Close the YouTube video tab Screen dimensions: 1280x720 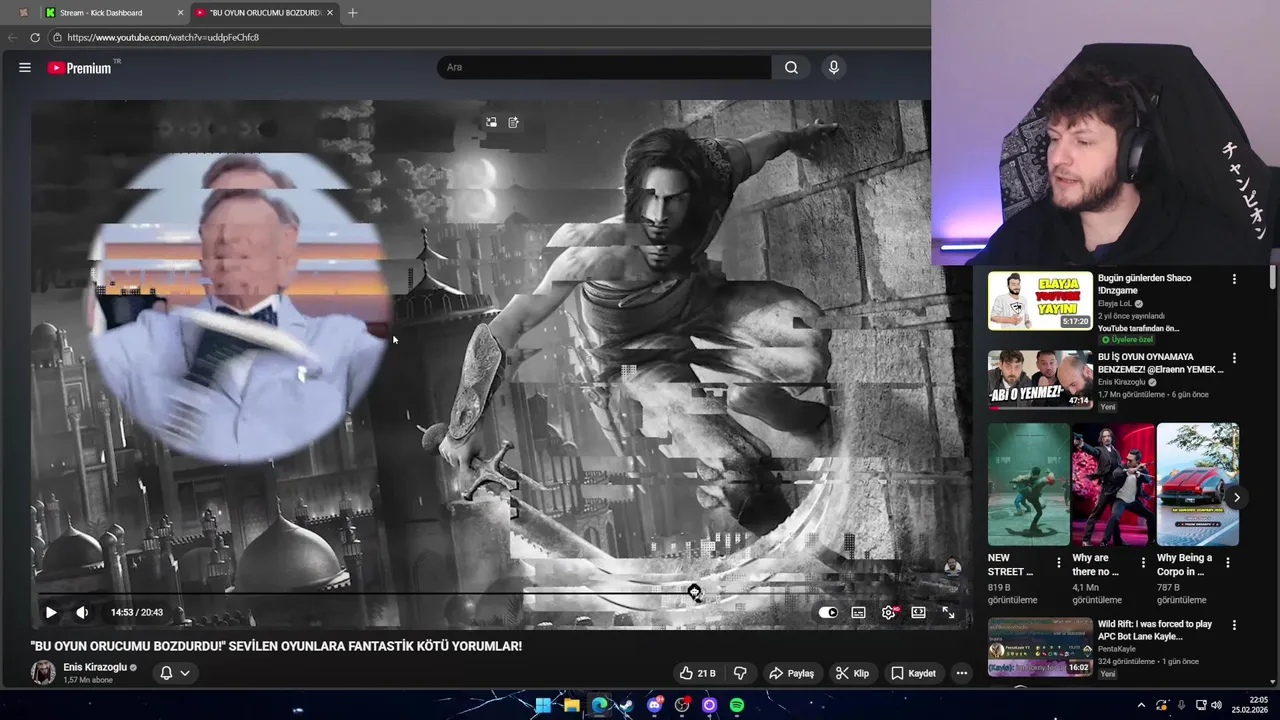[x=330, y=13]
